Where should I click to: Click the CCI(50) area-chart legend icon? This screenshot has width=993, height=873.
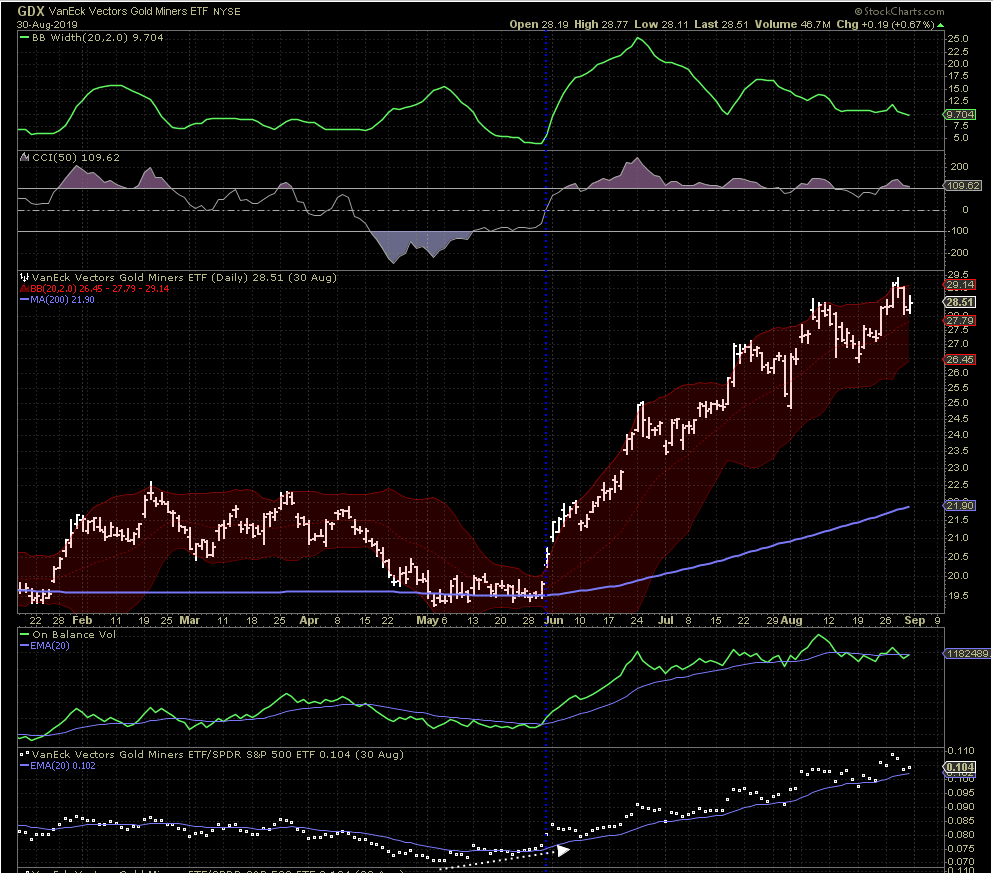click(x=25, y=157)
